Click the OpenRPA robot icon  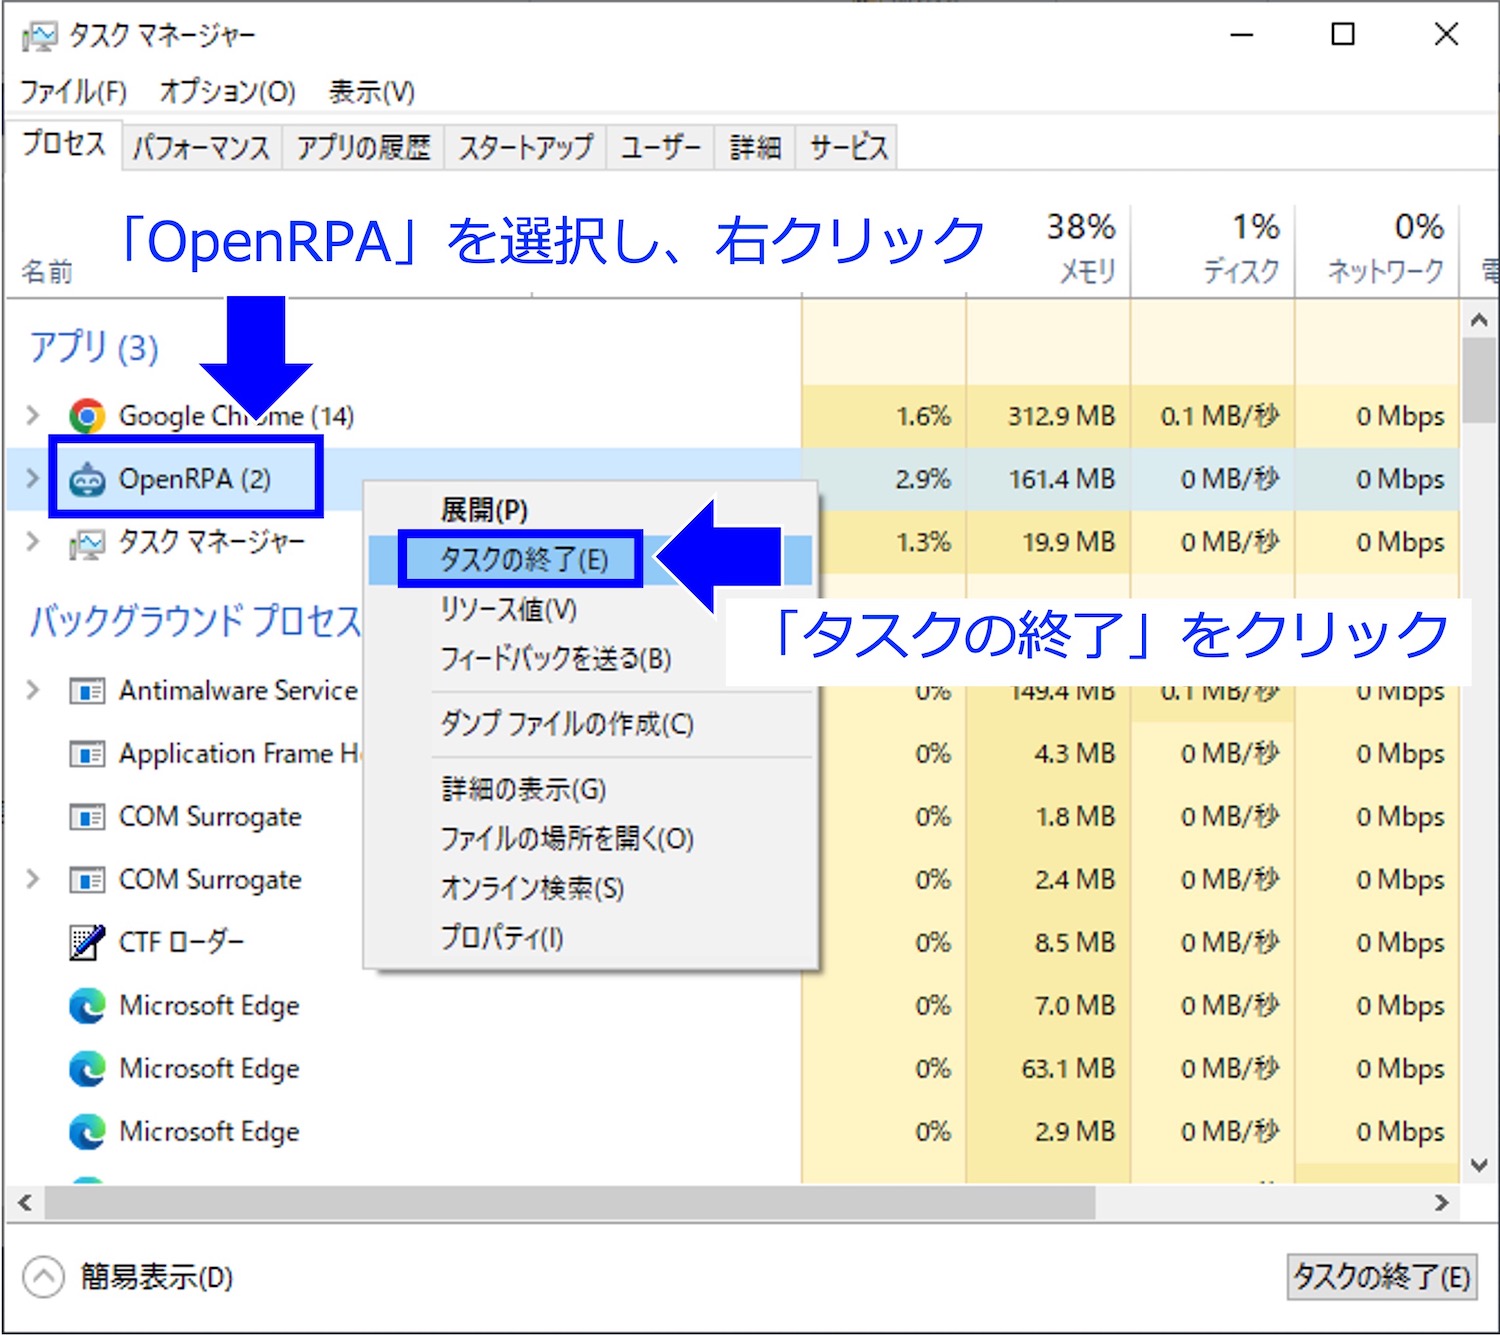pos(87,479)
